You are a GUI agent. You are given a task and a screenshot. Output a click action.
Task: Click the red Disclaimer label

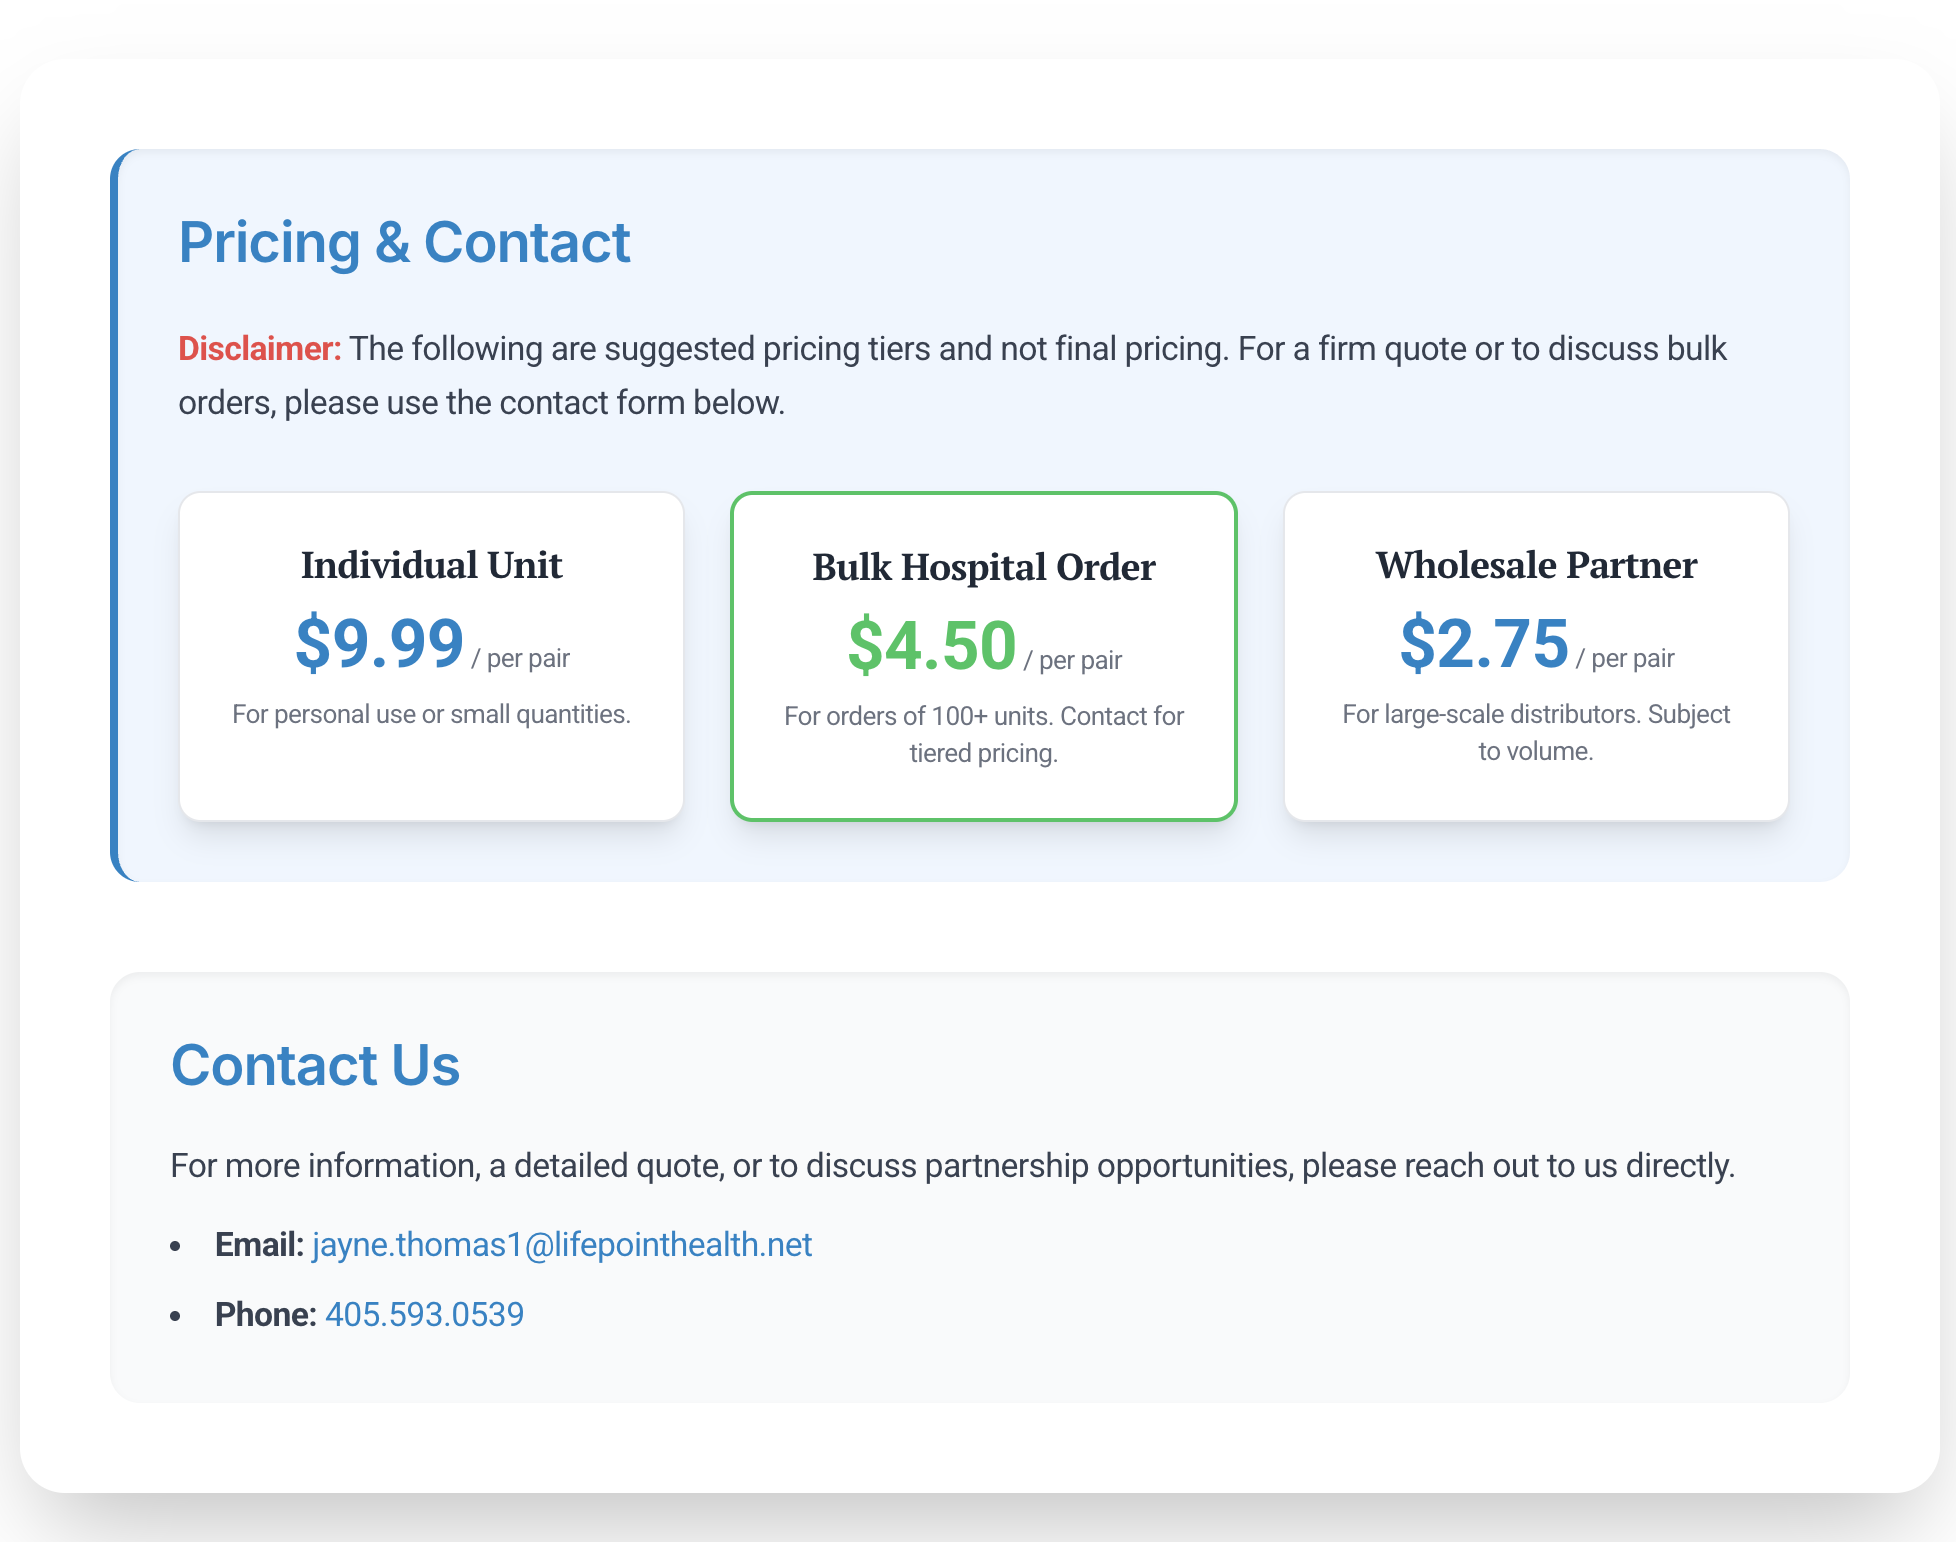tap(259, 348)
